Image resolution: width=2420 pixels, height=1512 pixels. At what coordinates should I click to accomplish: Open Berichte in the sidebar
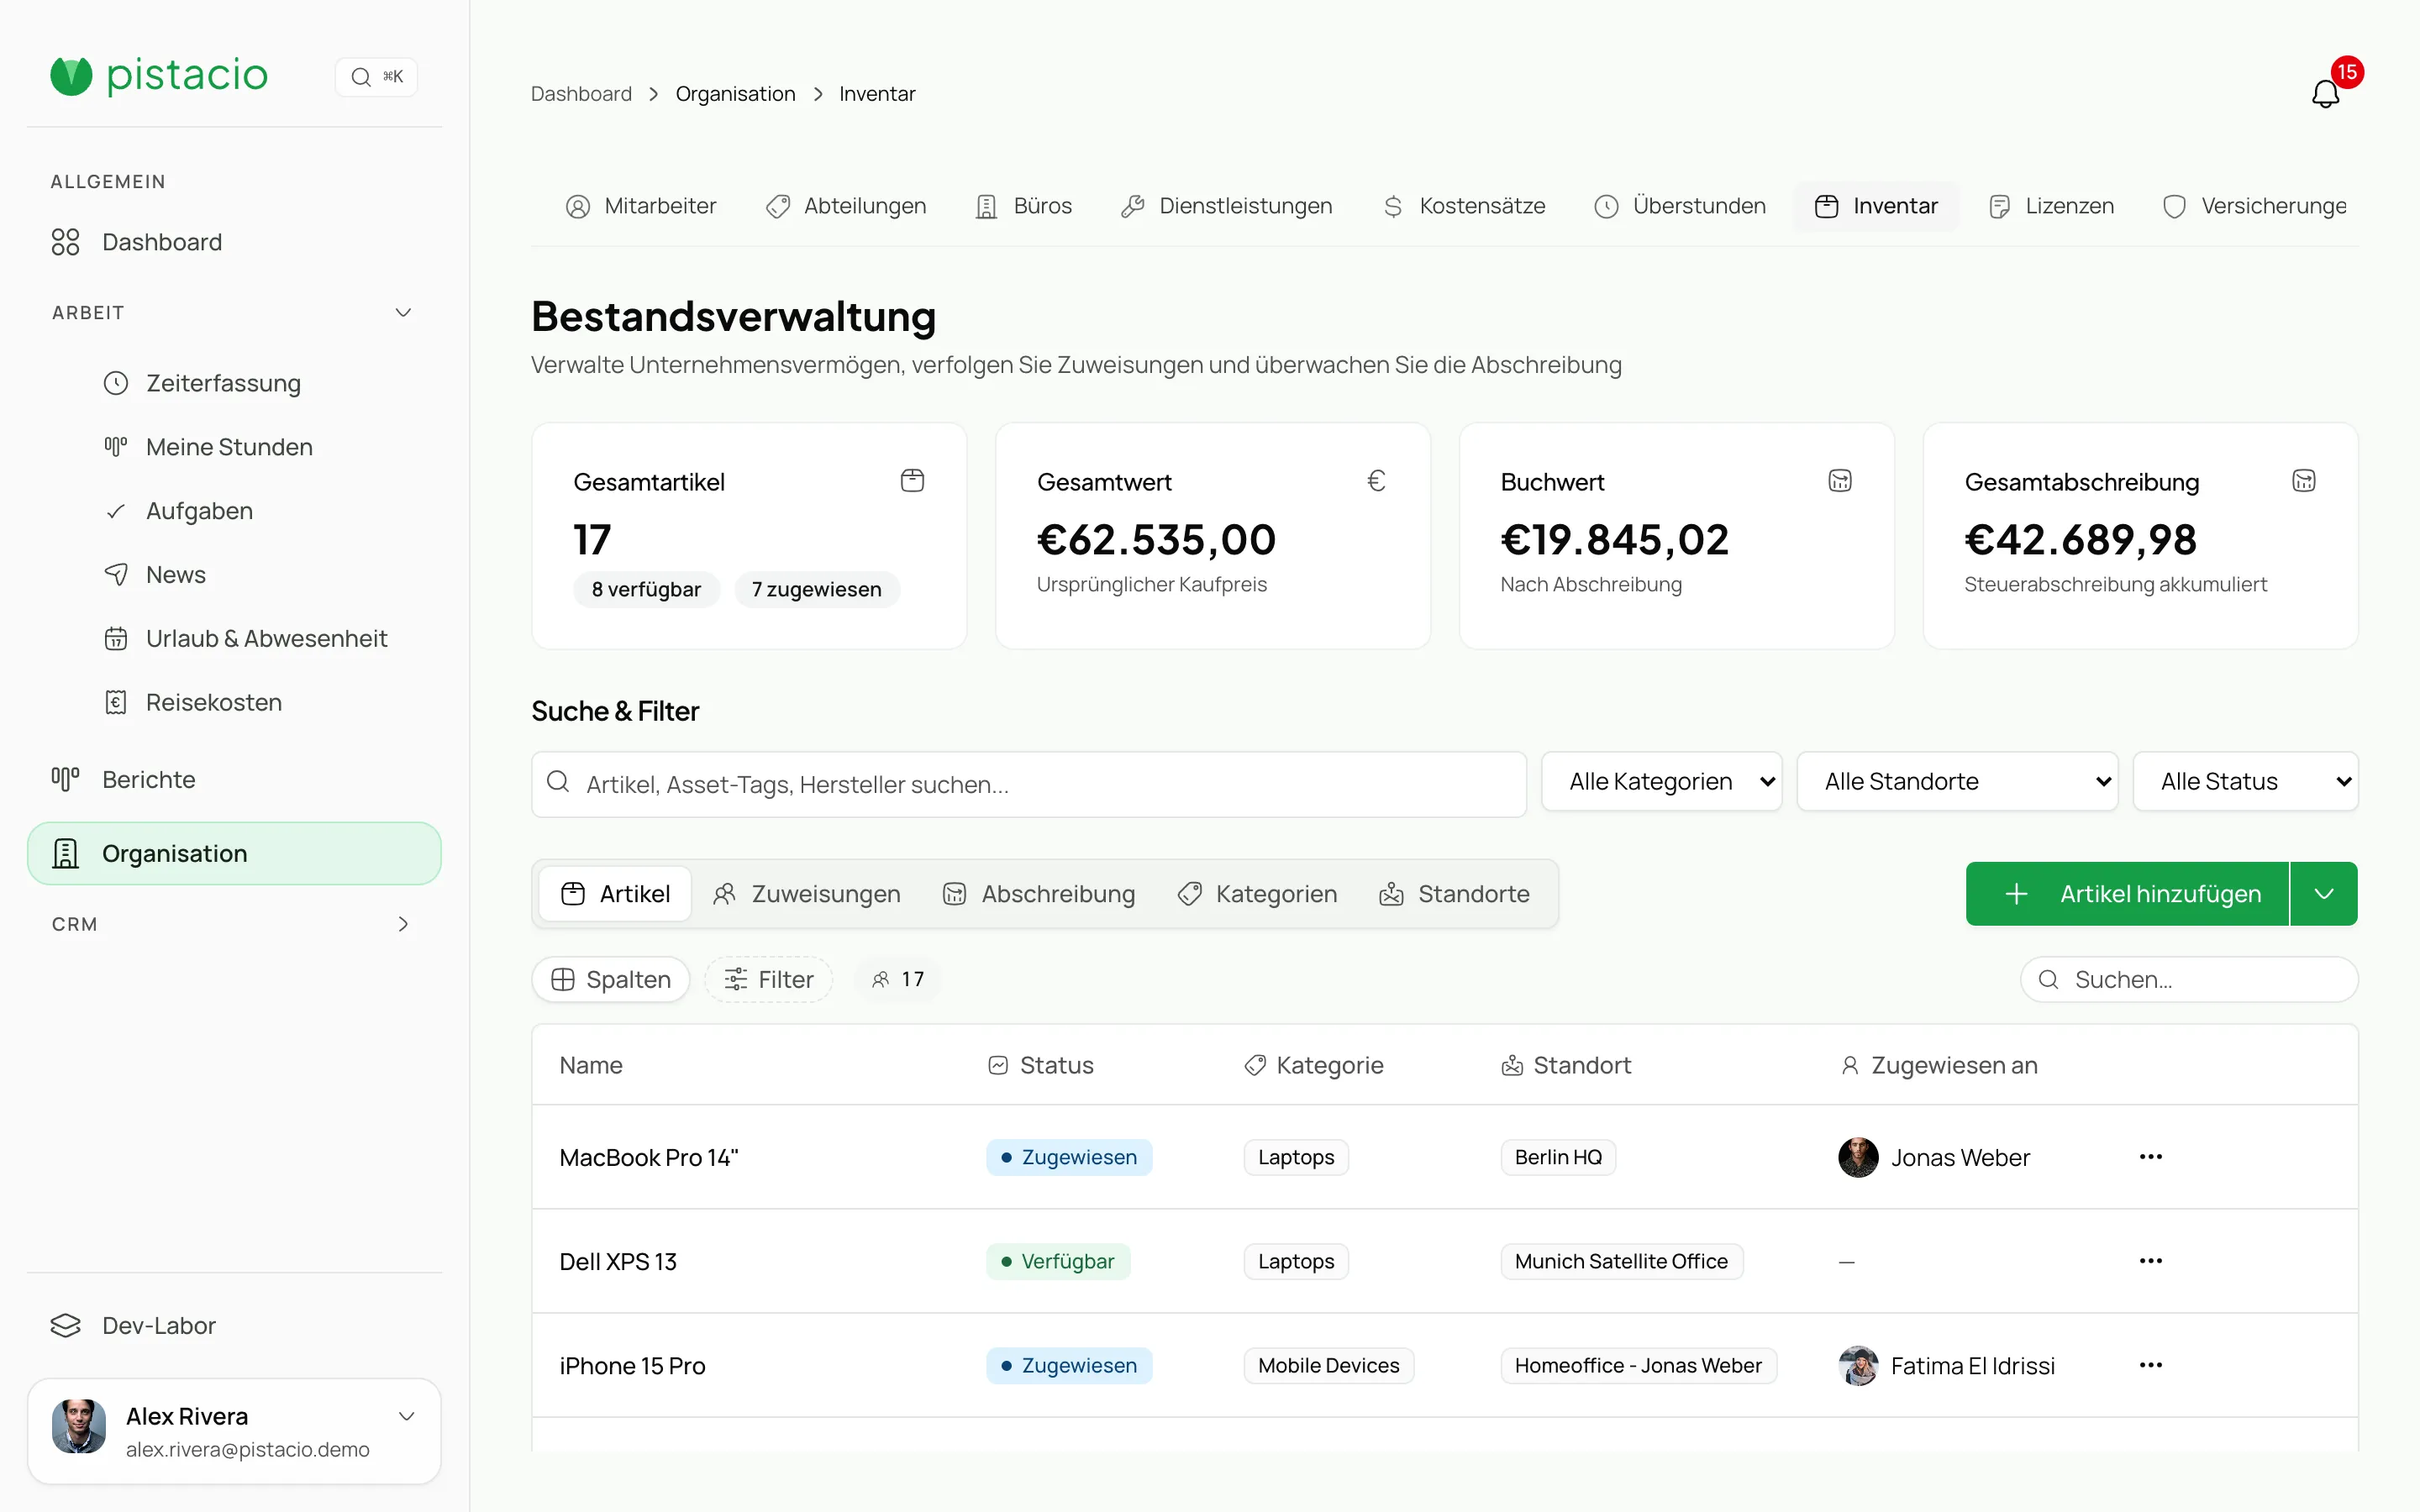click(x=234, y=780)
